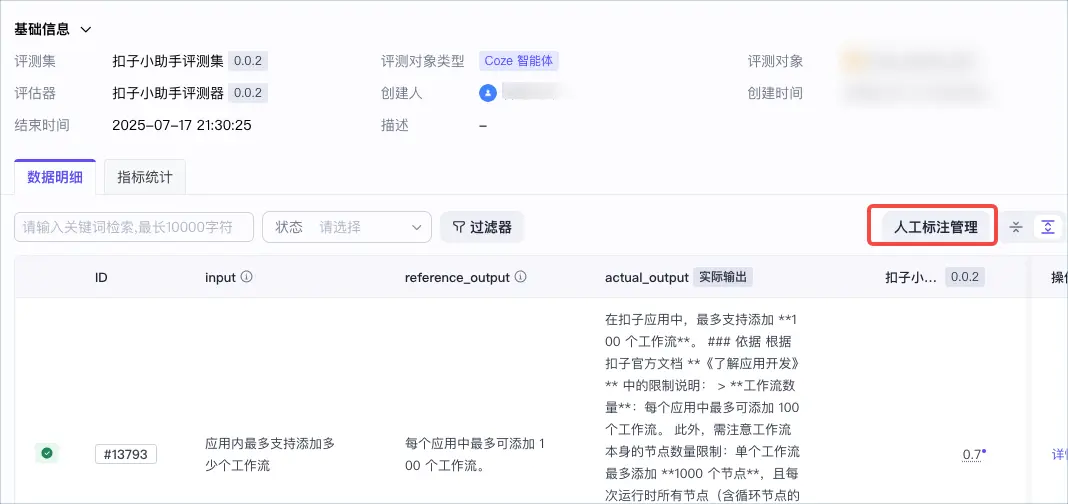The image size is (1068, 504).
Task: Click the creator avatar icon
Action: pyautogui.click(x=488, y=93)
